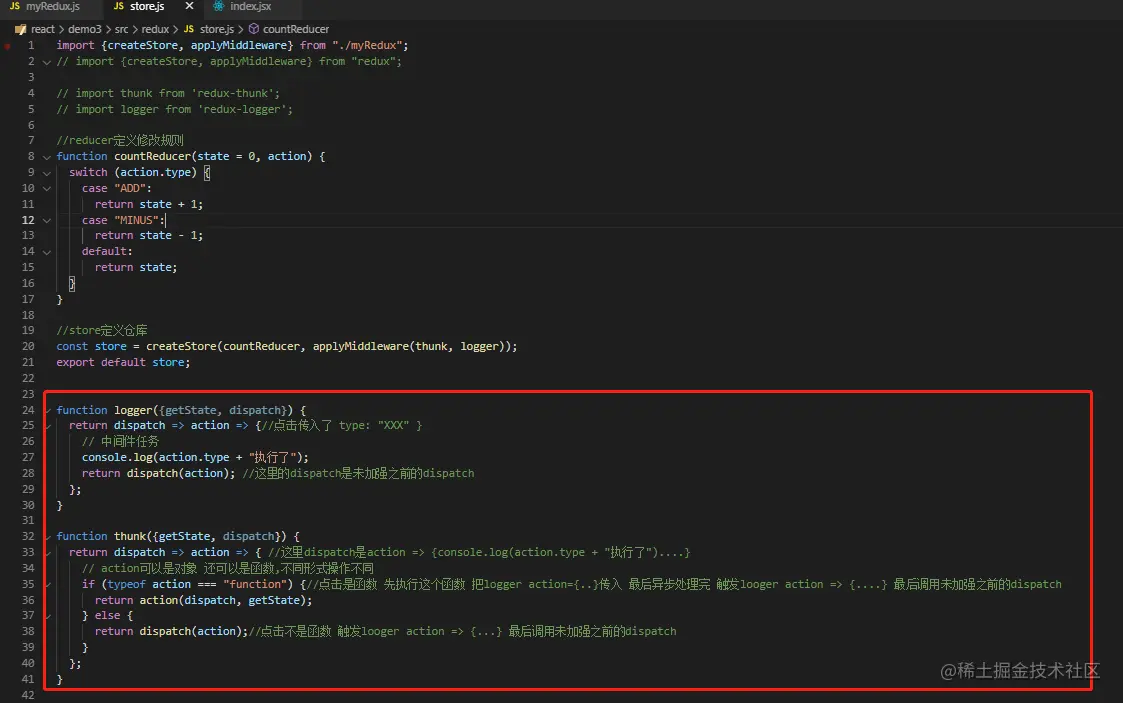The height and width of the screenshot is (703, 1123).
Task: Fold the if block at line 35
Action: point(48,584)
